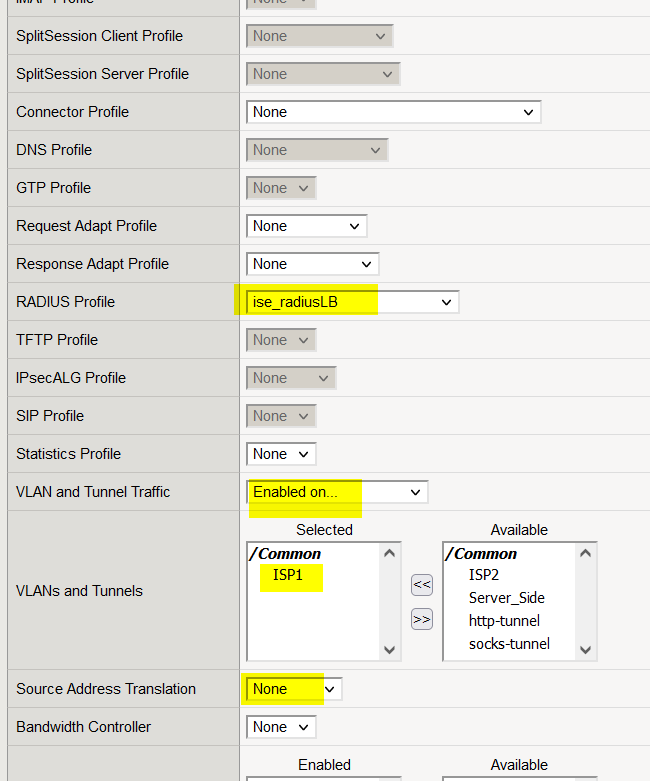This screenshot has height=781, width=650.
Task: Click the VLAN and Tunnel Traffic label
Action: point(93,492)
